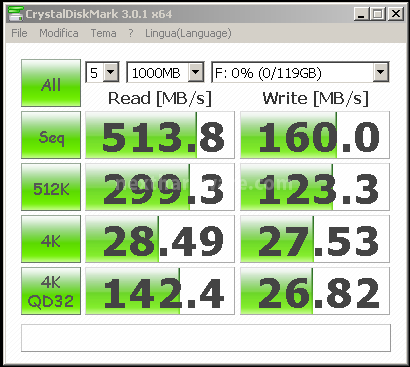
Task: Start the 512K test
Action: tap(51, 187)
